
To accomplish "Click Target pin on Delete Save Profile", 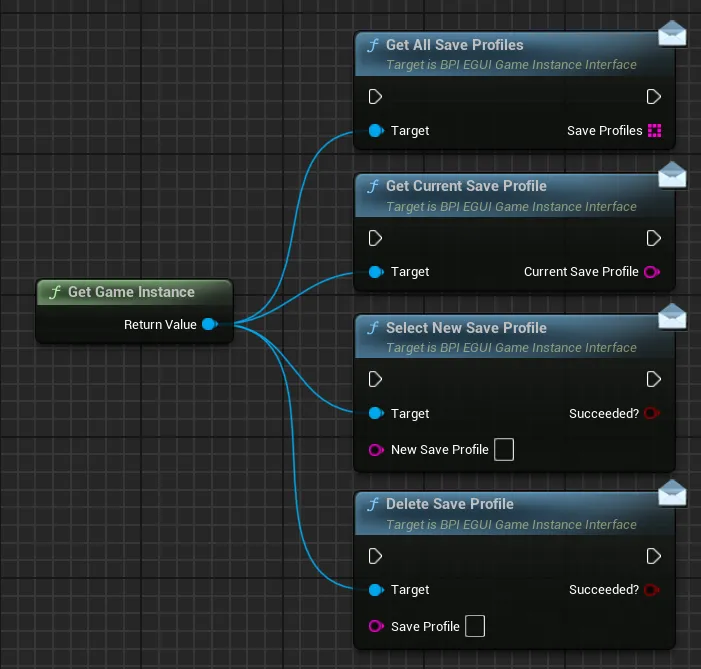I will point(376,590).
